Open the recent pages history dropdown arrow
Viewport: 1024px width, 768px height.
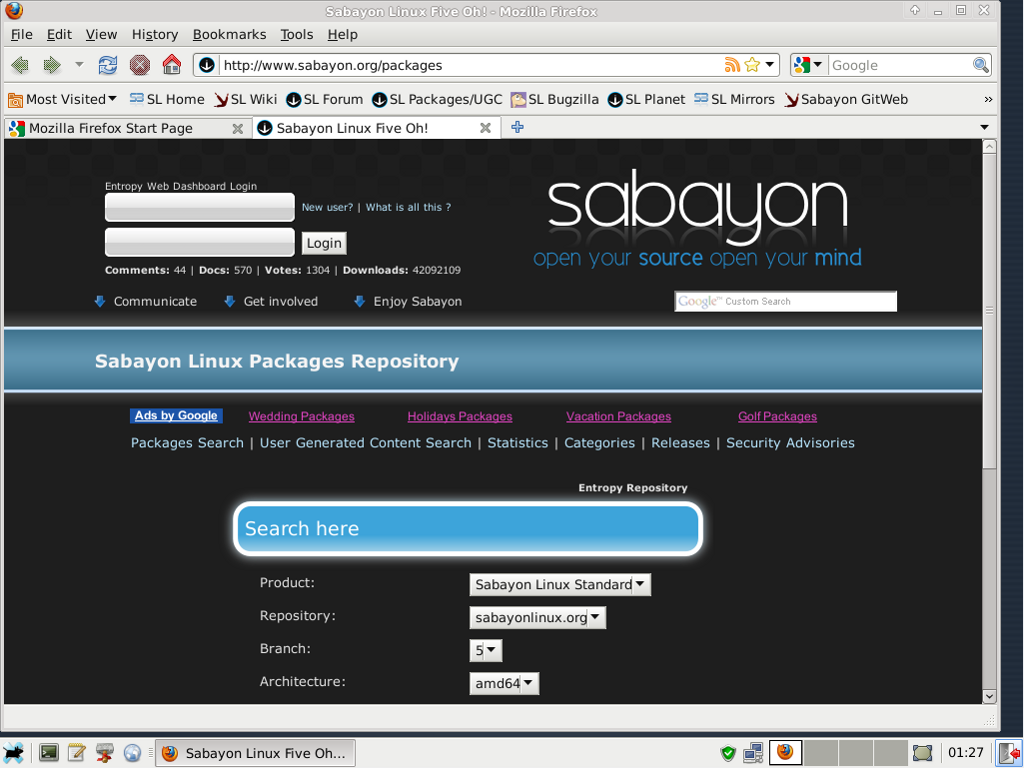click(x=79, y=65)
